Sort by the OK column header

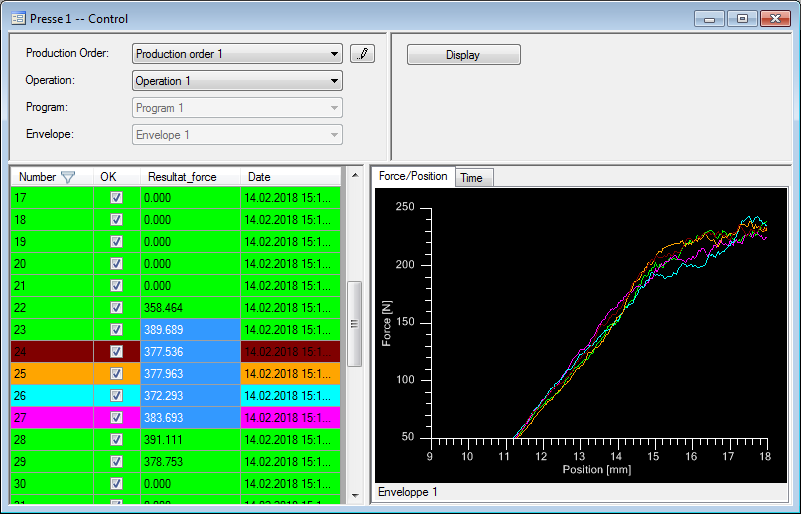[x=116, y=177]
